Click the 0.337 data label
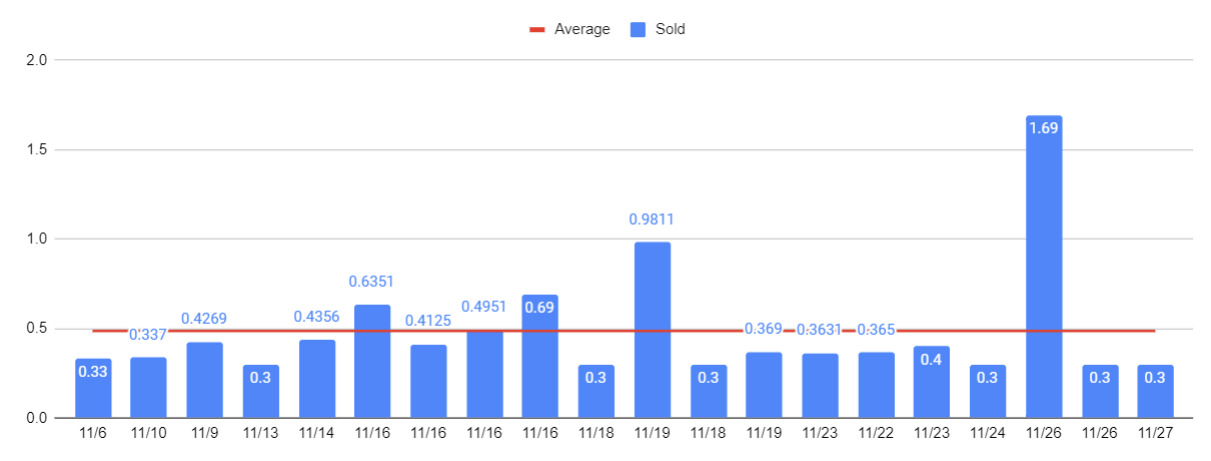 [x=148, y=334]
